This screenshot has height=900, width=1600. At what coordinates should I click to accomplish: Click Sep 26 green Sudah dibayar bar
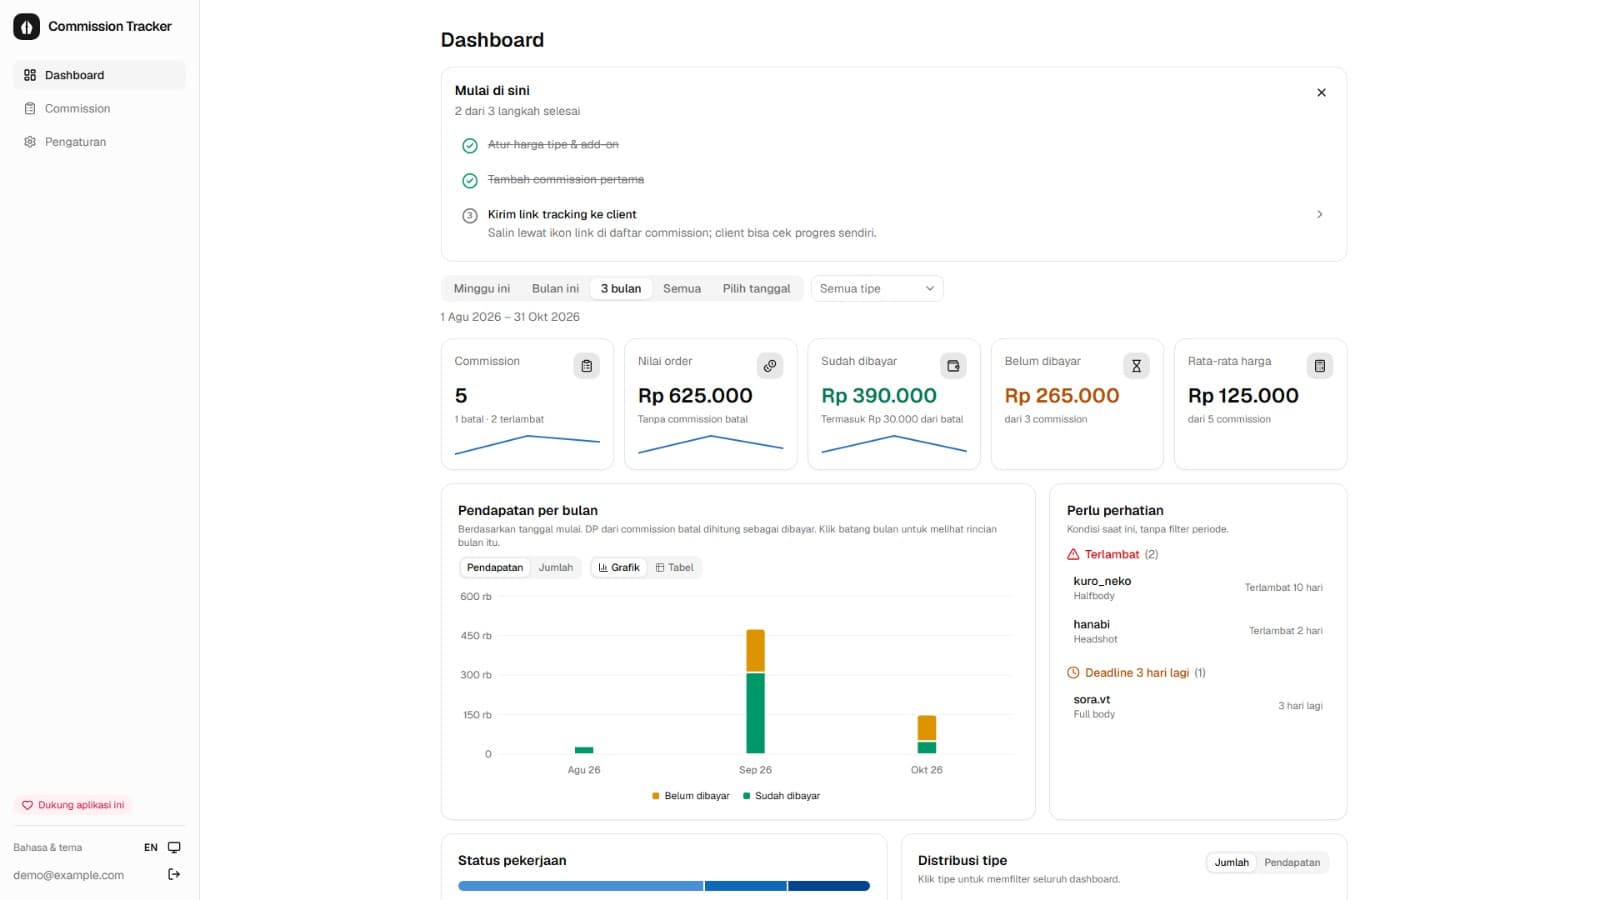(755, 713)
